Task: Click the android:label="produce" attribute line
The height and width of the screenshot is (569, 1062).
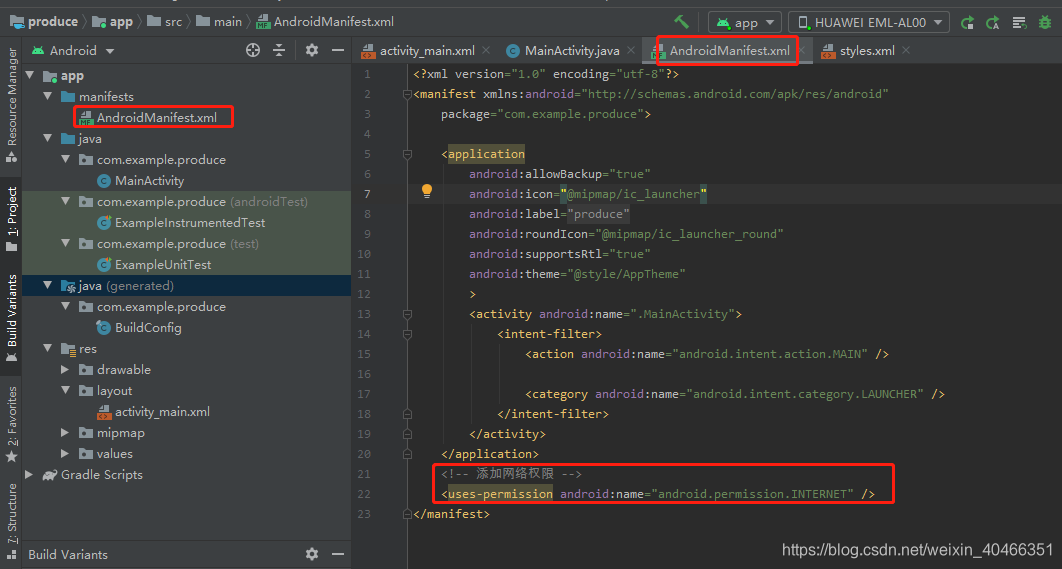Action: (x=549, y=214)
